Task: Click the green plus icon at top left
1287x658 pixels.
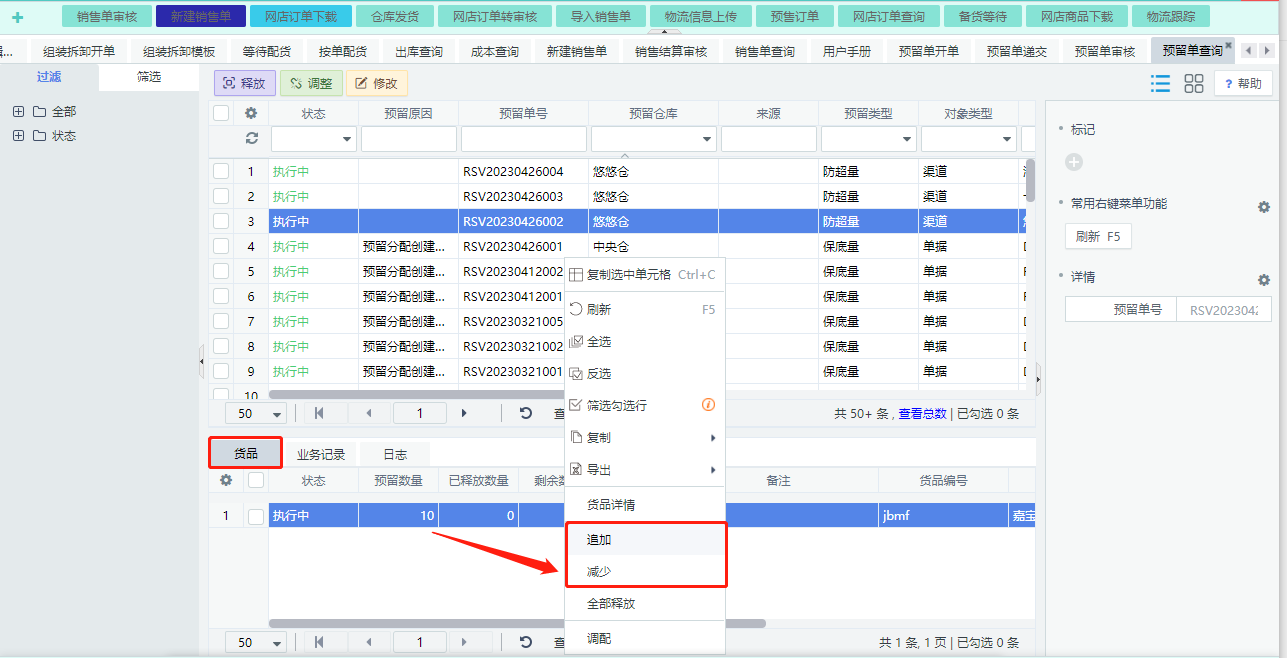Action: coord(17,17)
